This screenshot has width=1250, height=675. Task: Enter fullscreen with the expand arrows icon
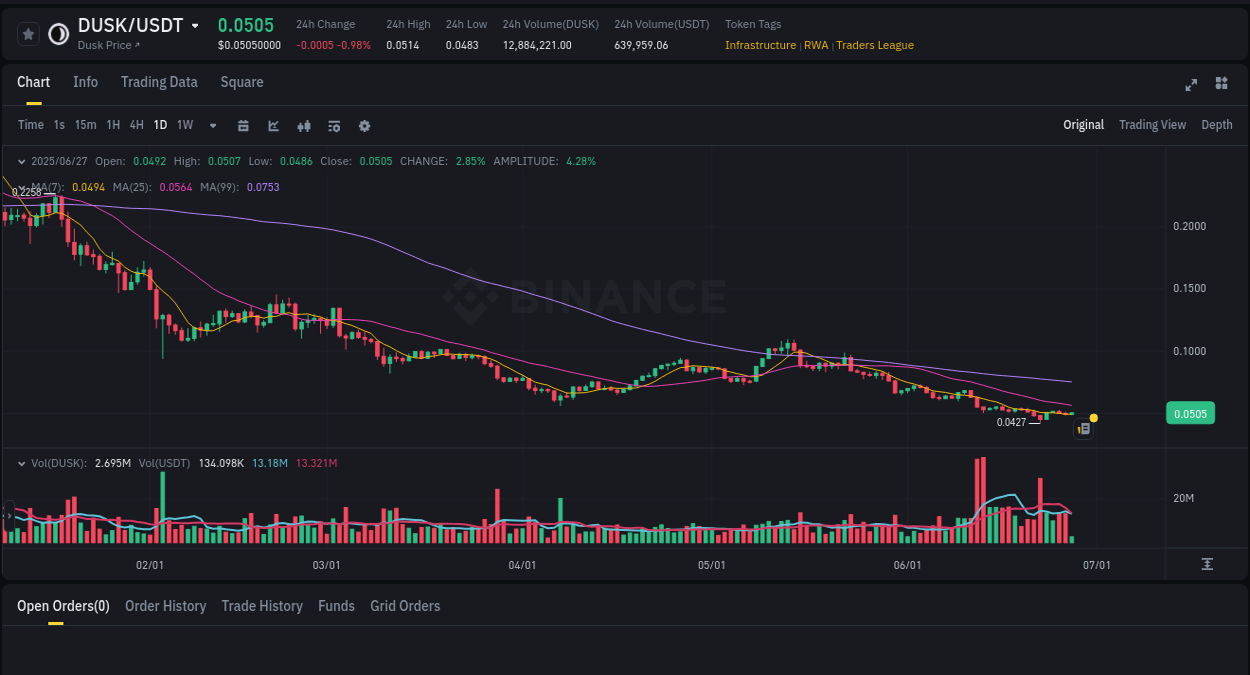[x=1190, y=85]
